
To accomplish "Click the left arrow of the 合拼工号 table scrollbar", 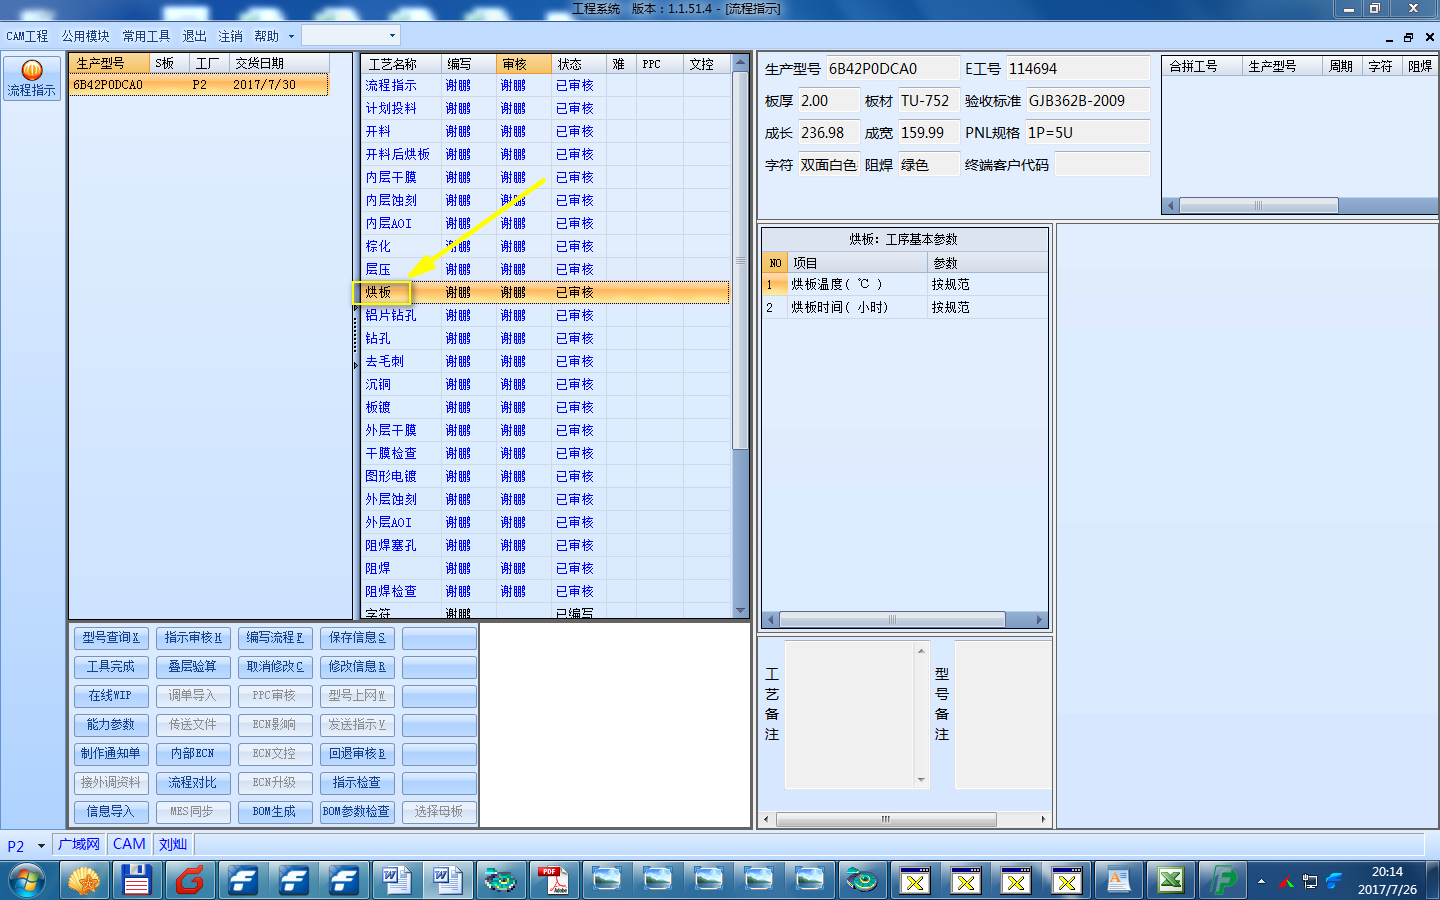I will pos(1171,206).
